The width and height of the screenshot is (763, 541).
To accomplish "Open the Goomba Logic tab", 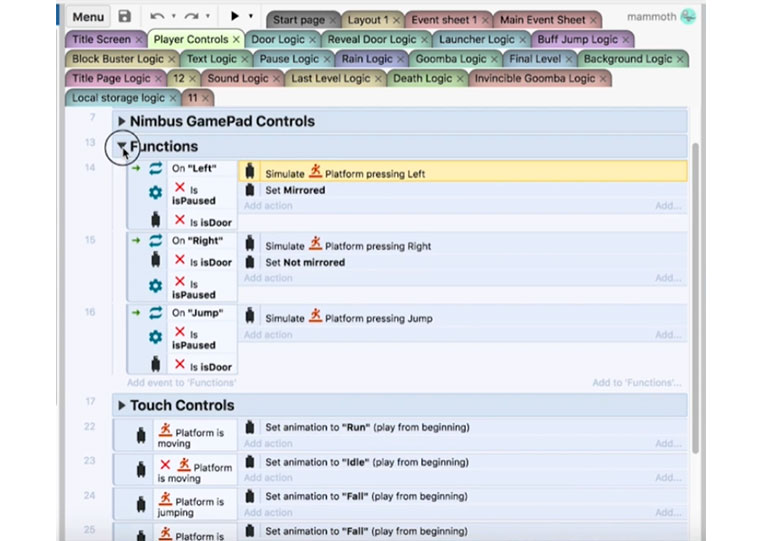I will (x=451, y=59).
